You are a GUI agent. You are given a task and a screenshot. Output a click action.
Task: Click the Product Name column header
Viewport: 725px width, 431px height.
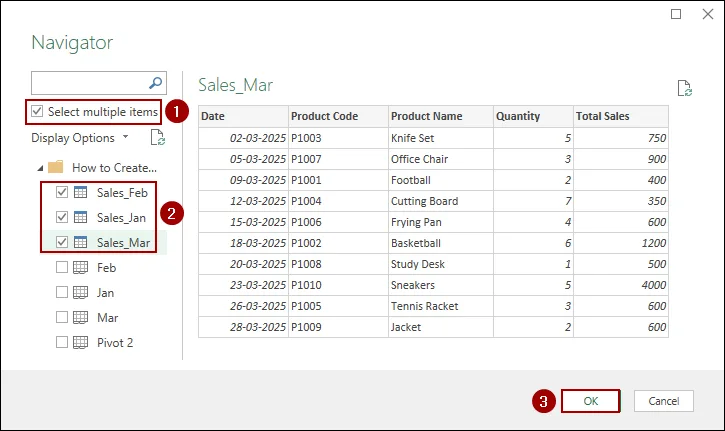pyautogui.click(x=441, y=116)
